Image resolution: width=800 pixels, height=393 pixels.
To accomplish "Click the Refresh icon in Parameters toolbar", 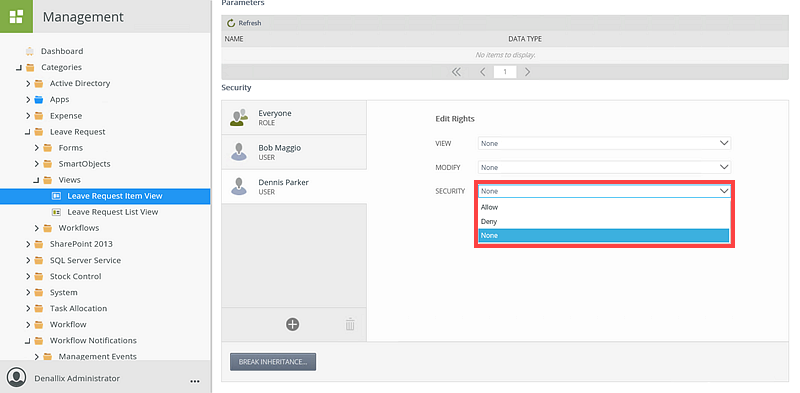I will coord(231,23).
